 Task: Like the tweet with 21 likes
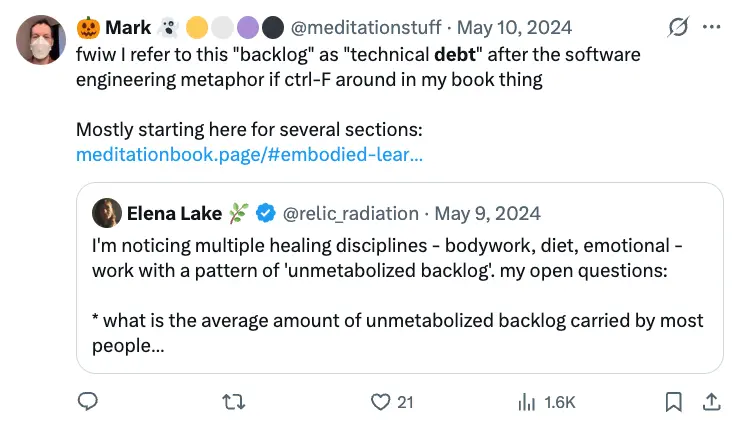tap(381, 402)
